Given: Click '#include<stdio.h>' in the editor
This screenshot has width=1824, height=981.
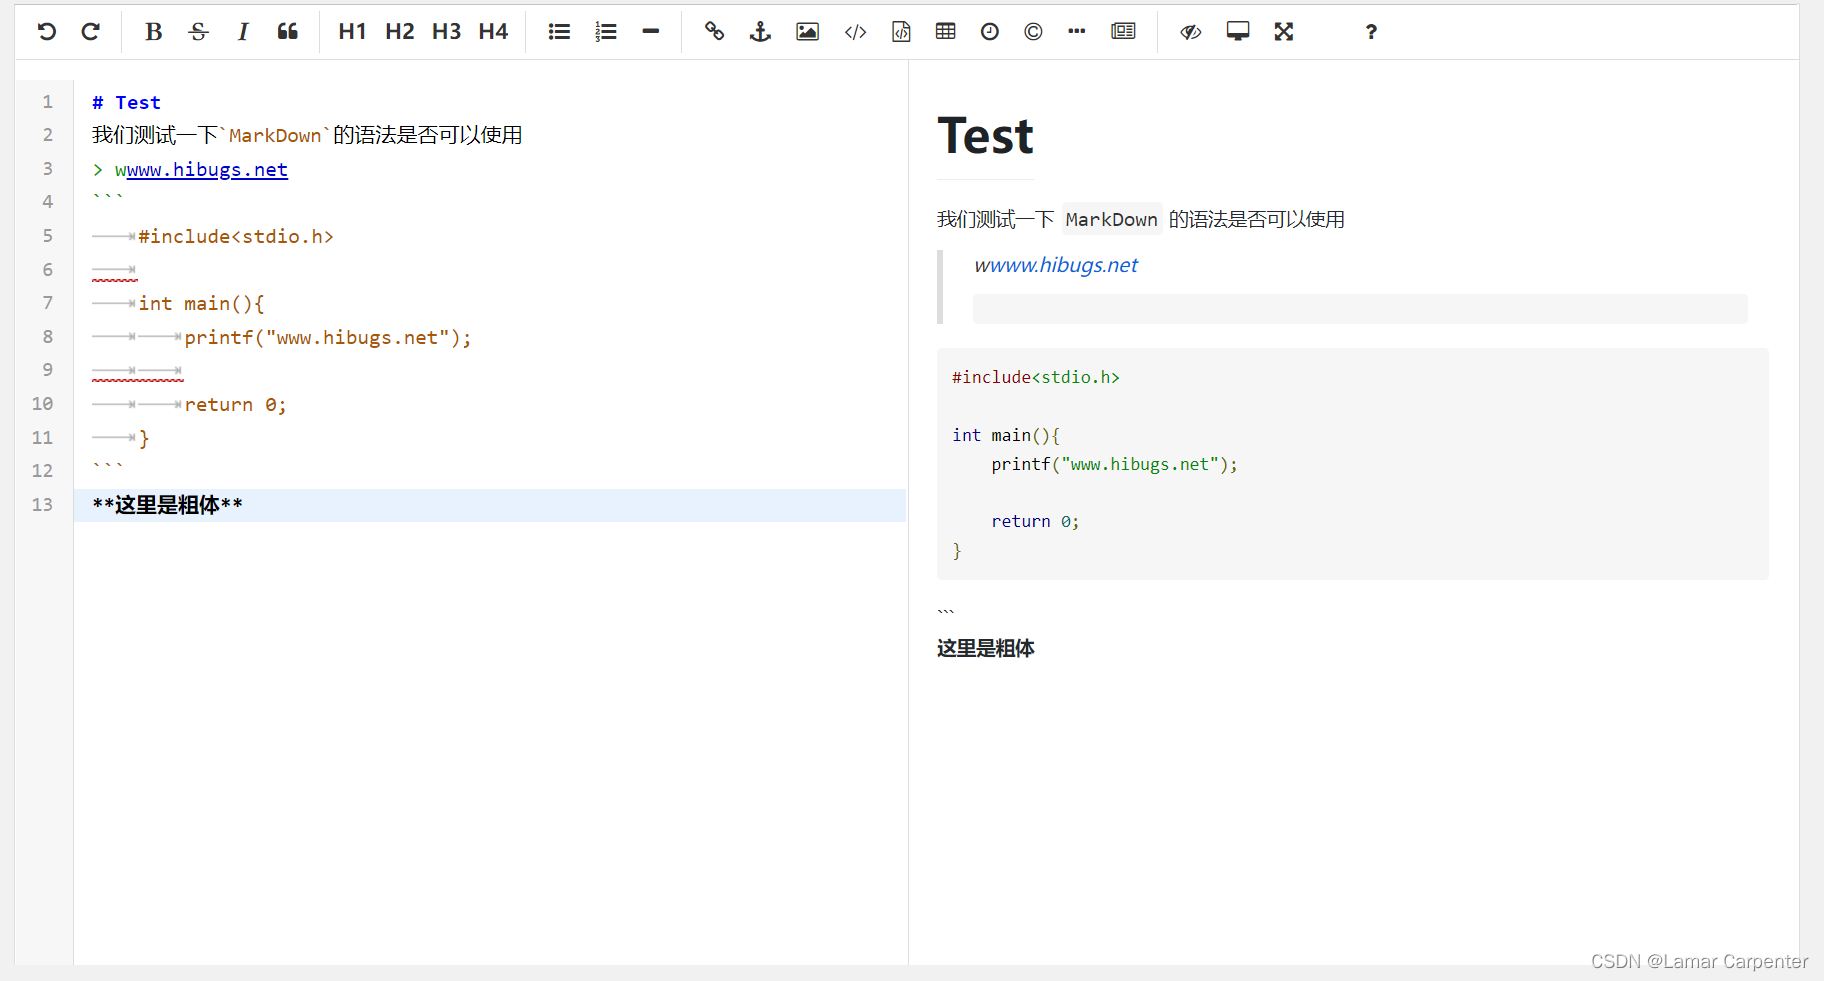Looking at the screenshot, I should [x=236, y=237].
